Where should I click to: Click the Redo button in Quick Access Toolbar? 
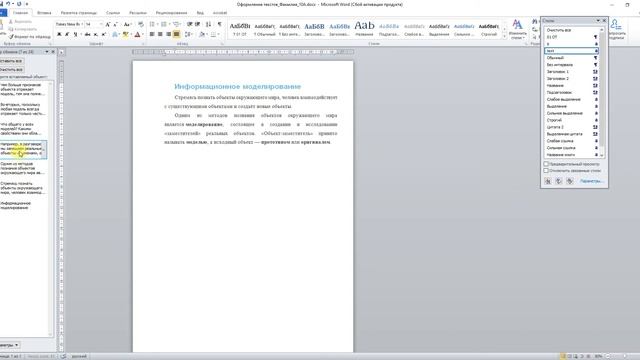pos(19,4)
